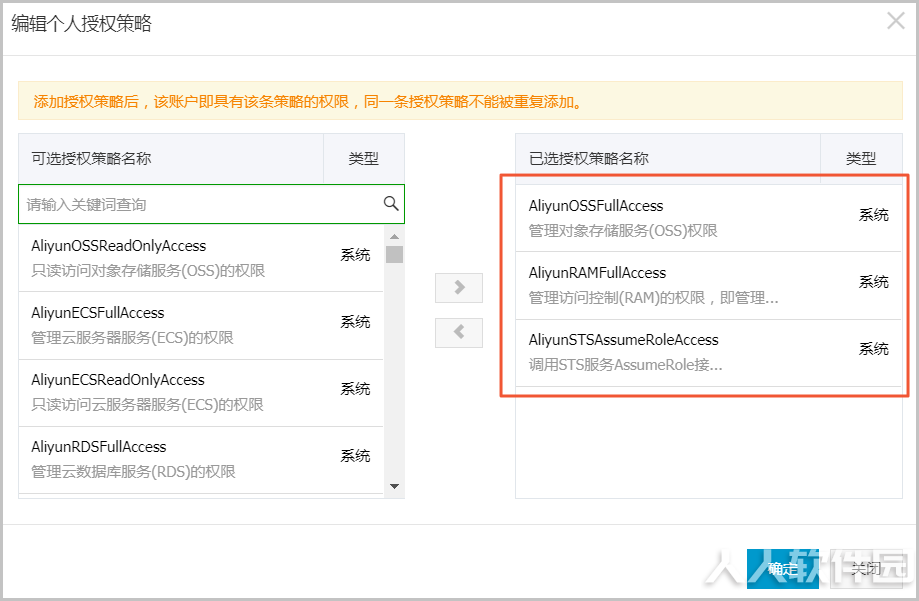Select AliyunRDSFullAccess policy

tap(201, 459)
